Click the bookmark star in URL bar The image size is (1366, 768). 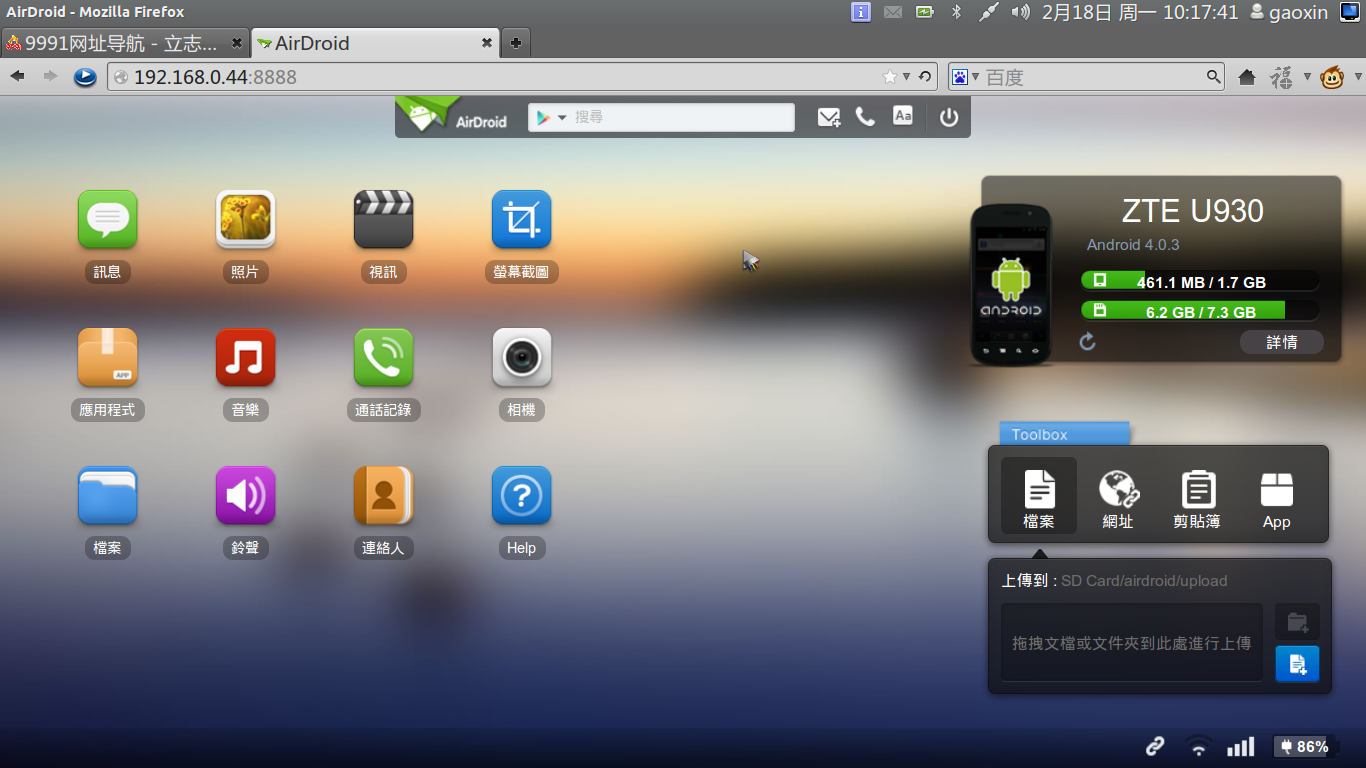(890, 77)
